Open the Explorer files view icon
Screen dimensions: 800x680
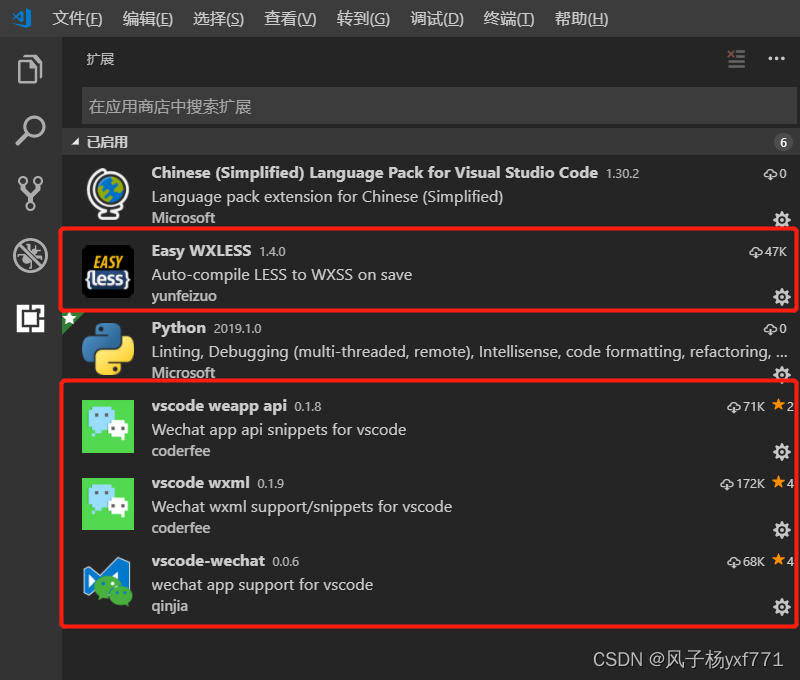pyautogui.click(x=30, y=69)
